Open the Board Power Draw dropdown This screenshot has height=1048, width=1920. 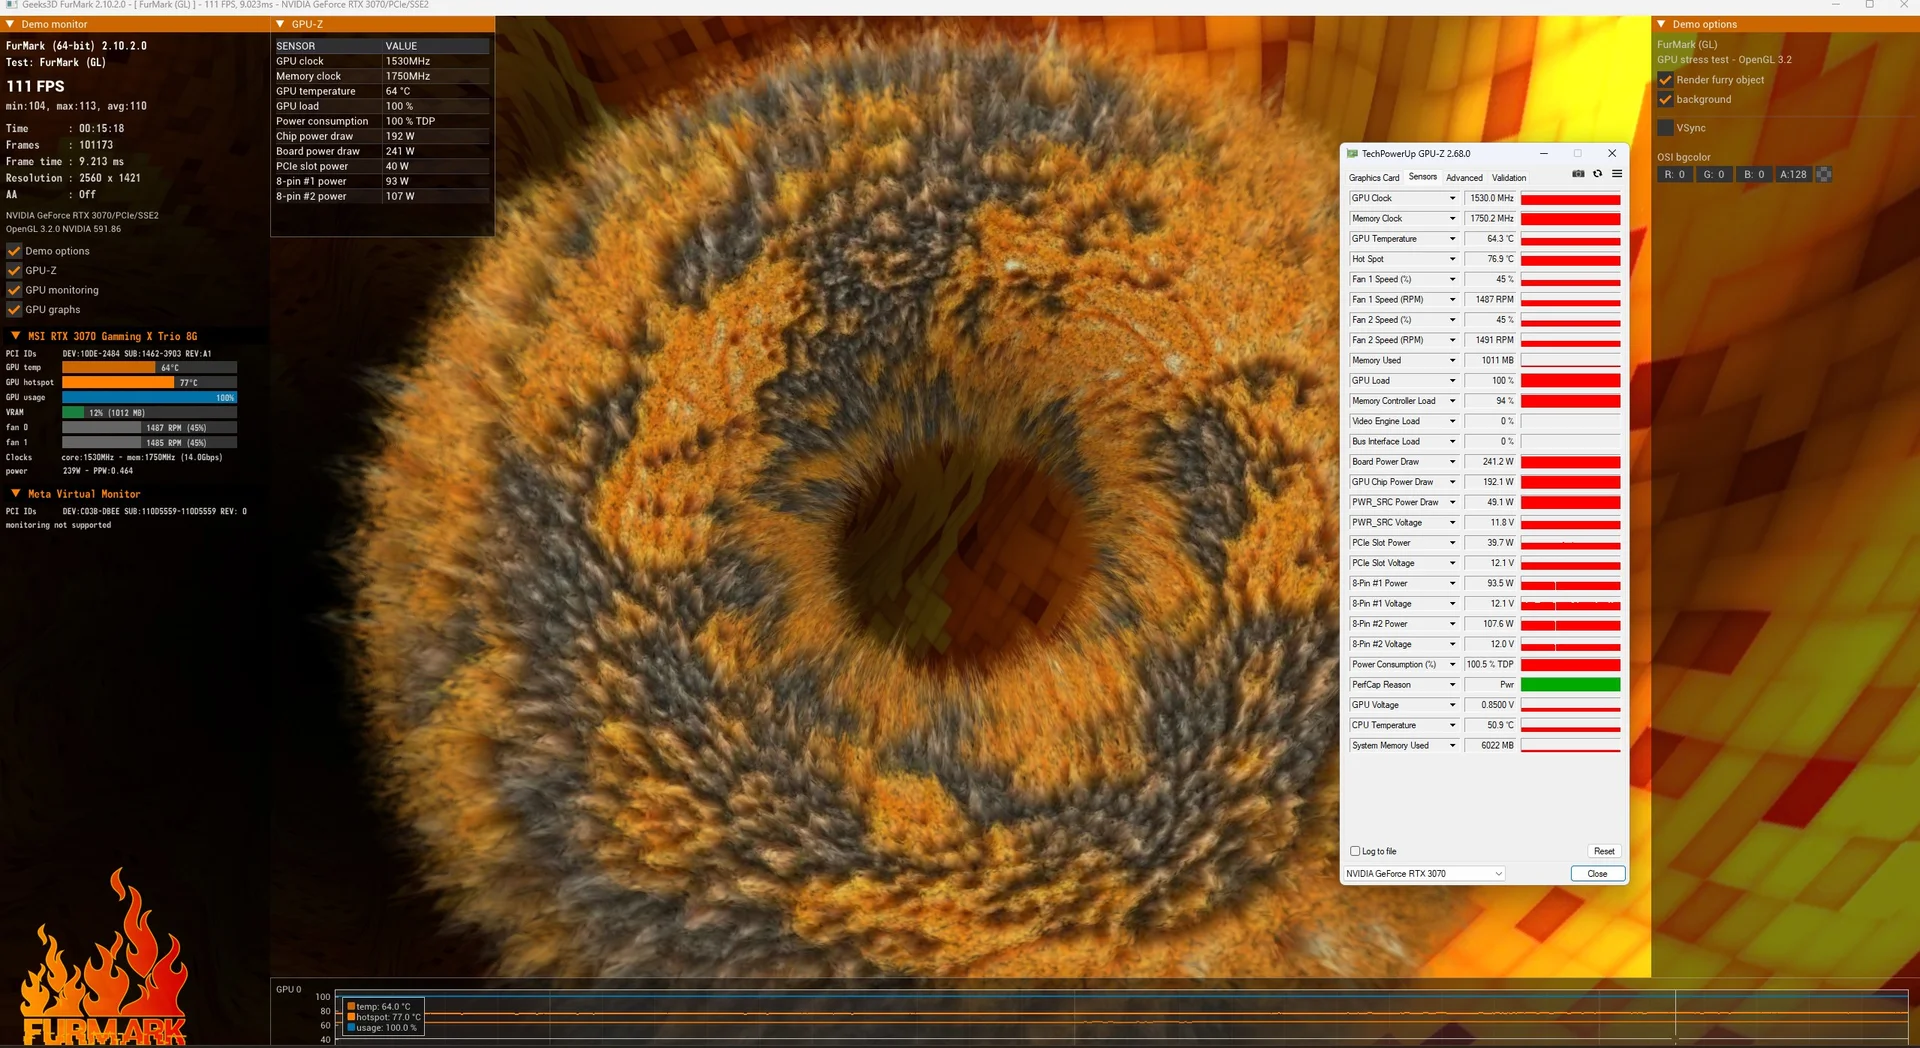pos(1452,462)
